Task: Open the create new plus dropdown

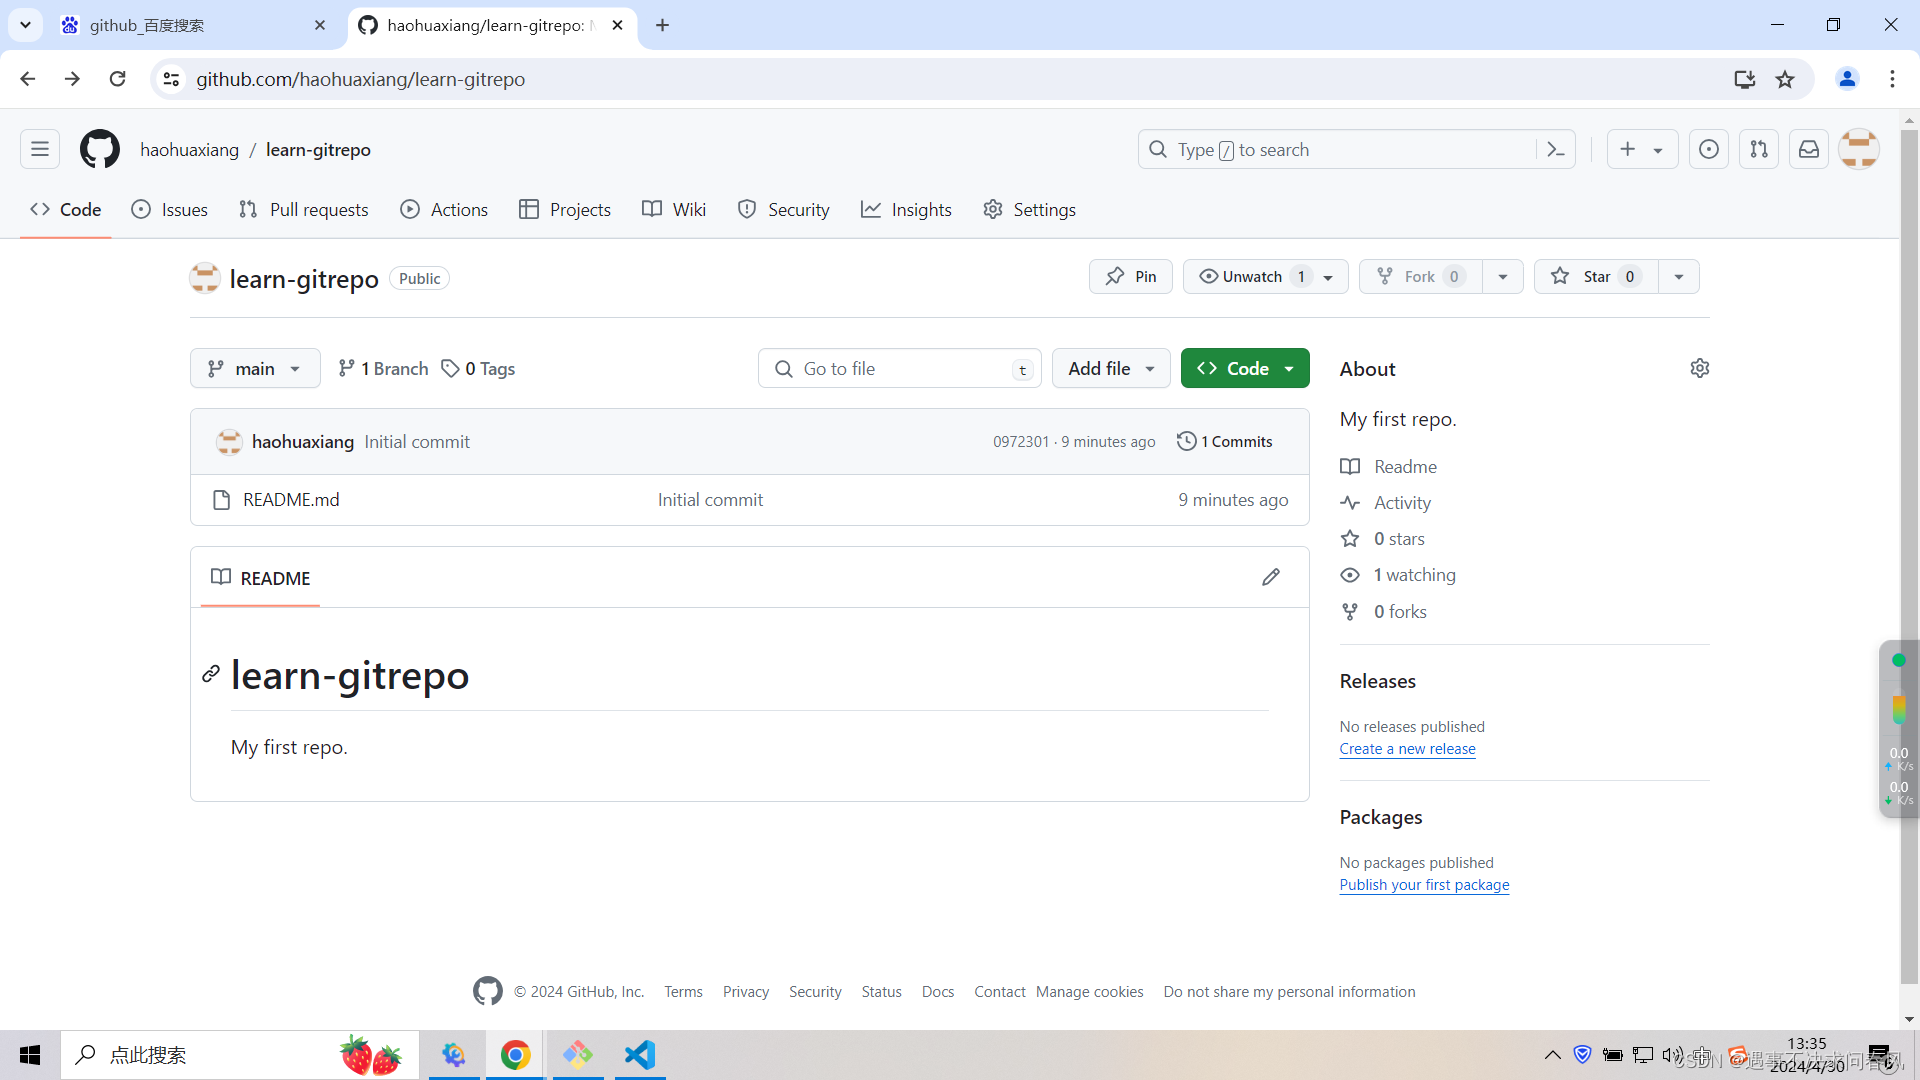Action: pyautogui.click(x=1642, y=150)
